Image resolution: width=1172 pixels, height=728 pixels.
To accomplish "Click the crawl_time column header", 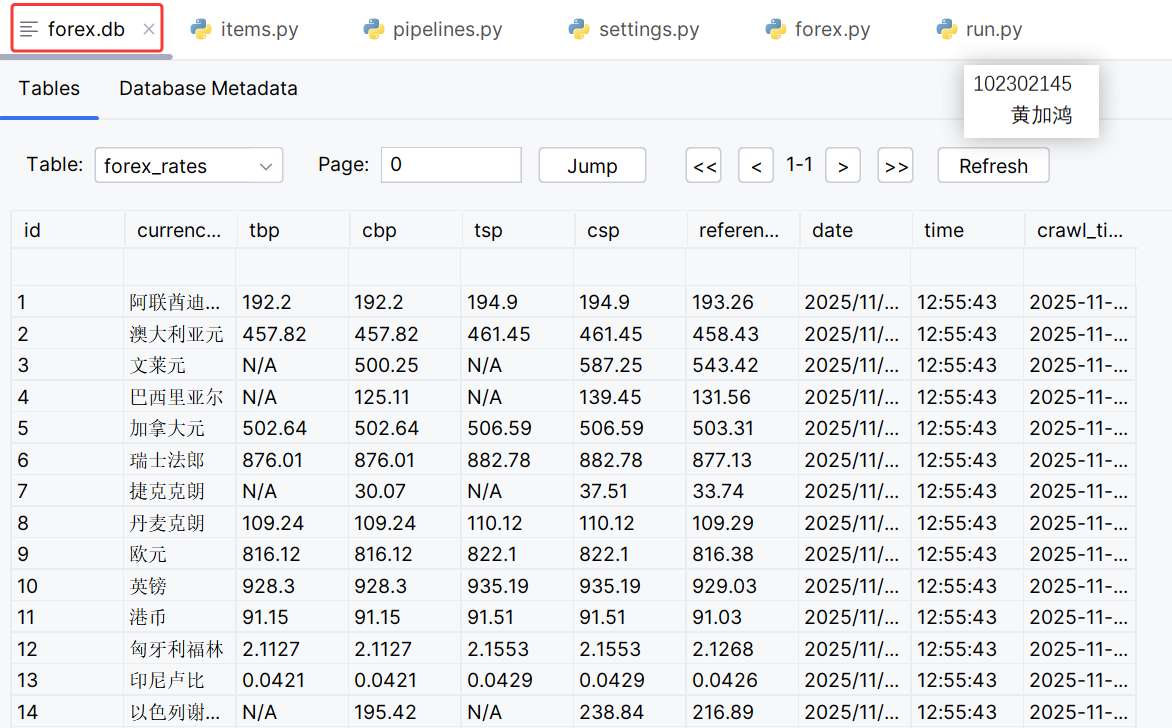I will coord(1081,230).
